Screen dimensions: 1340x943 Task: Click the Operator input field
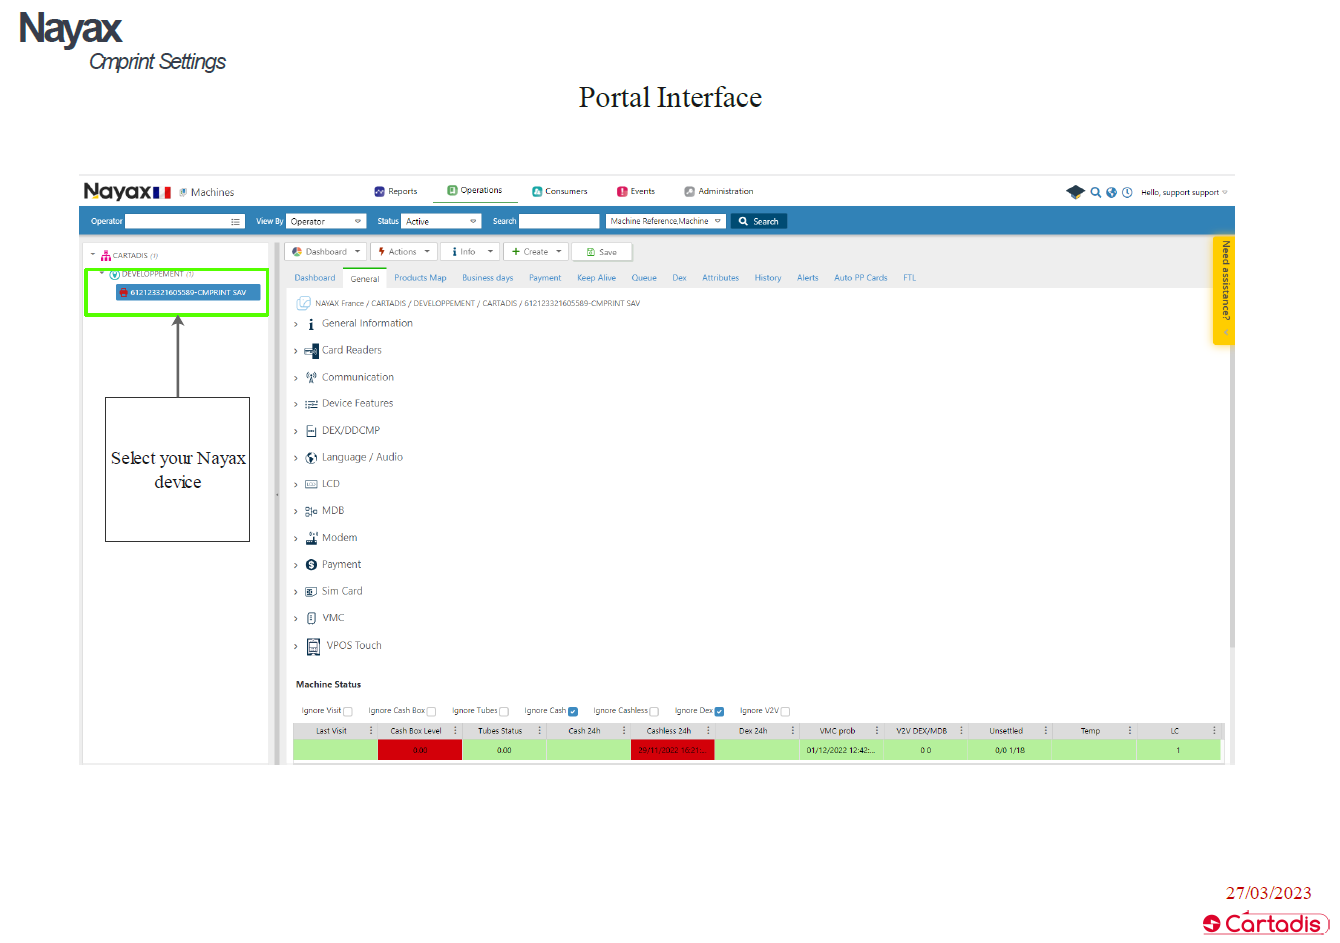(x=184, y=222)
